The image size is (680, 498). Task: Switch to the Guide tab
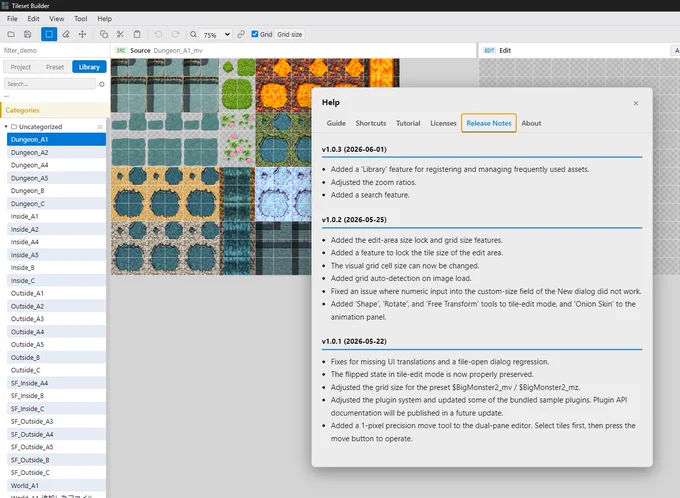pyautogui.click(x=336, y=123)
